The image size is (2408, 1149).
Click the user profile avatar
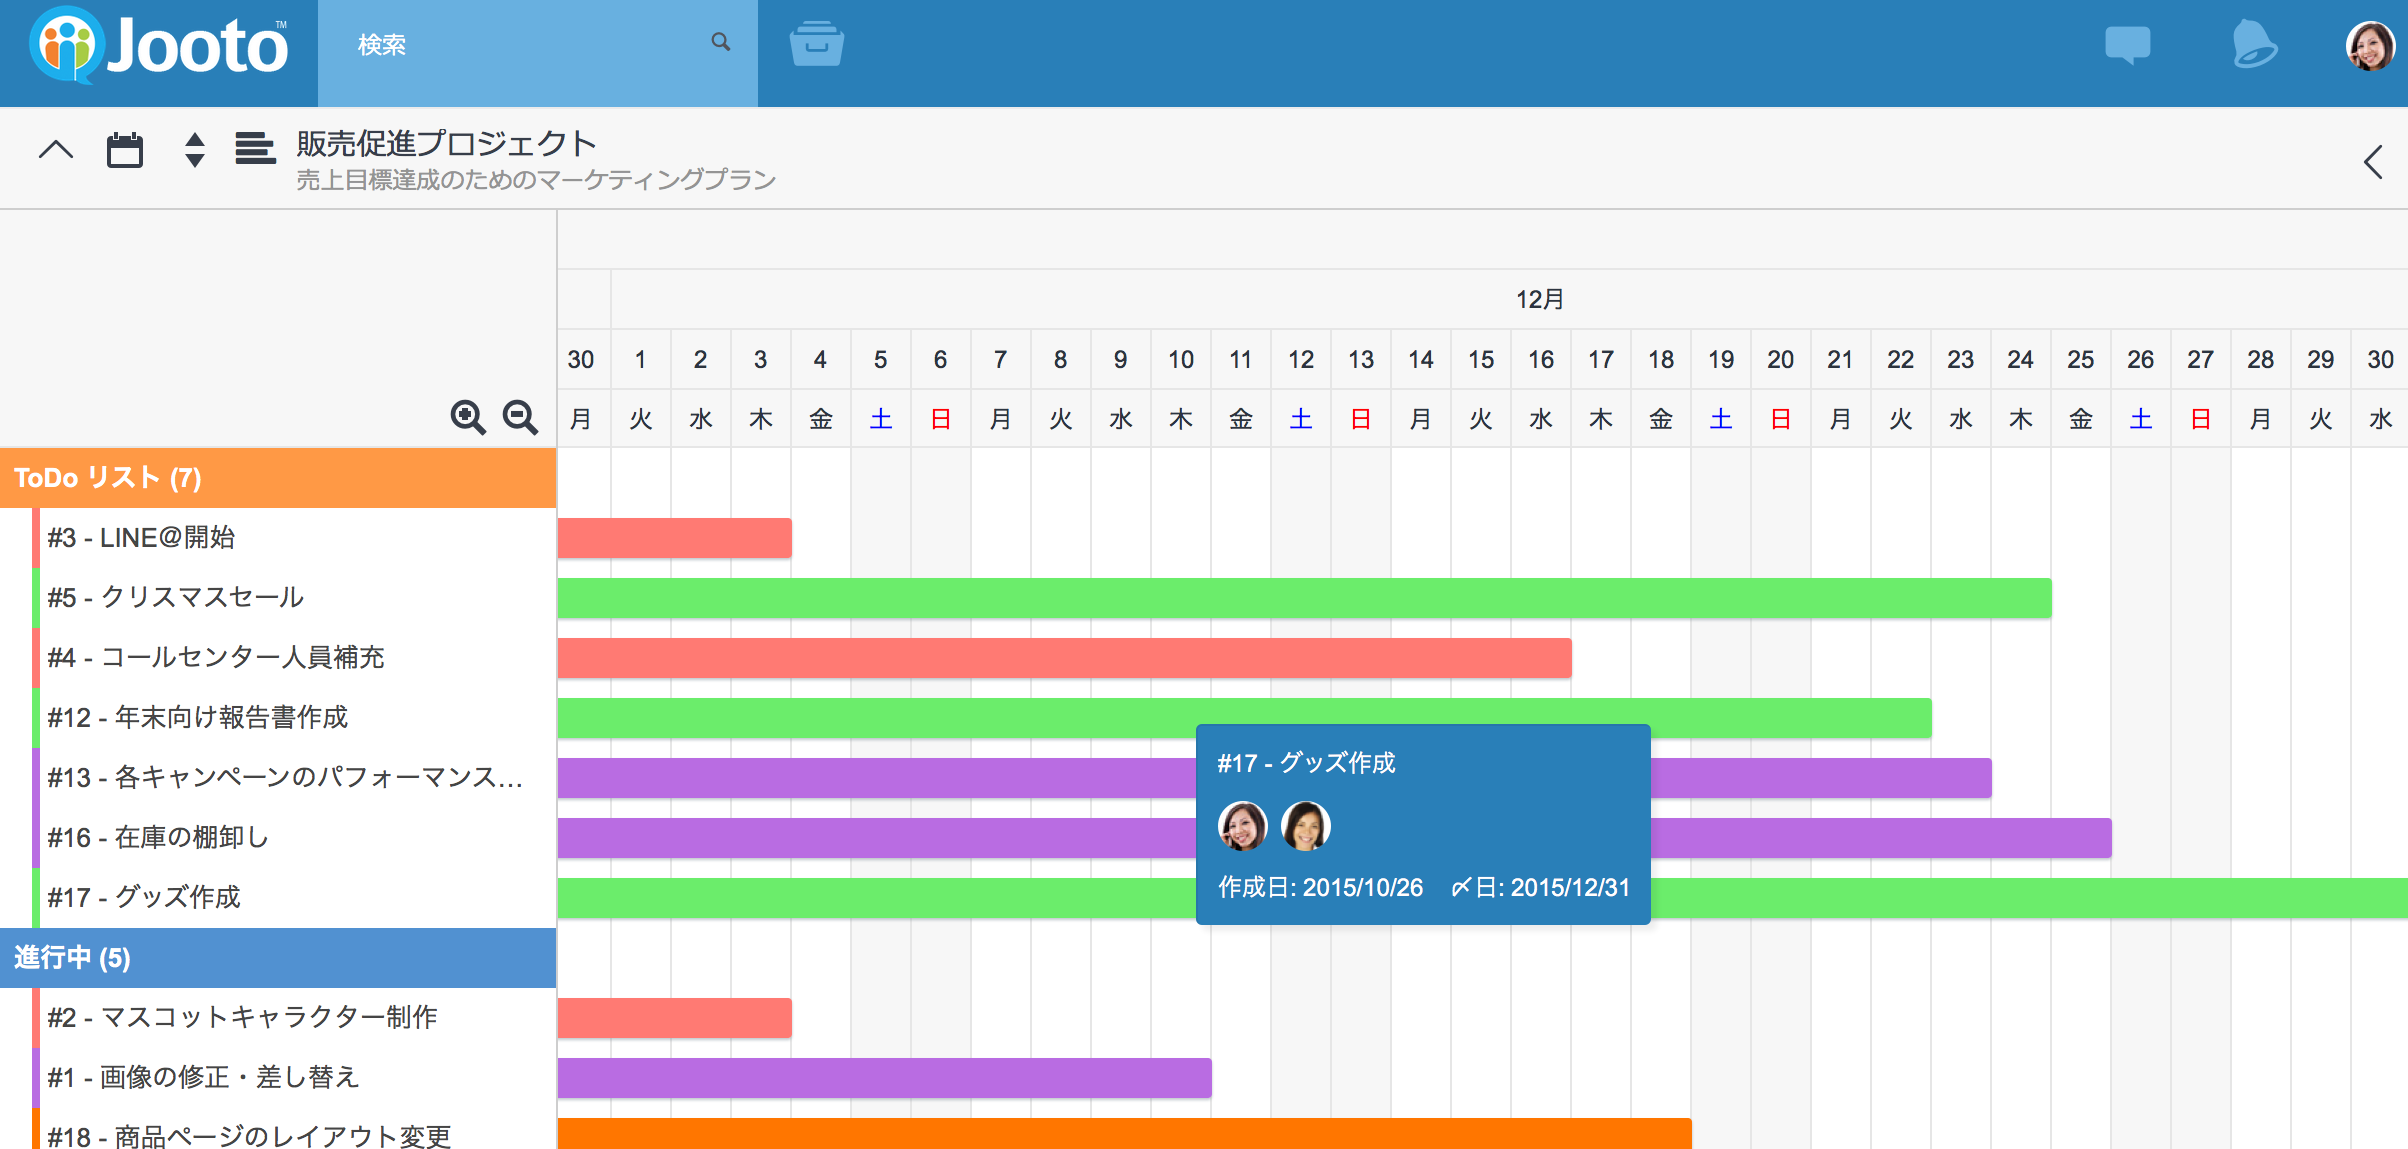pyautogui.click(x=2370, y=46)
